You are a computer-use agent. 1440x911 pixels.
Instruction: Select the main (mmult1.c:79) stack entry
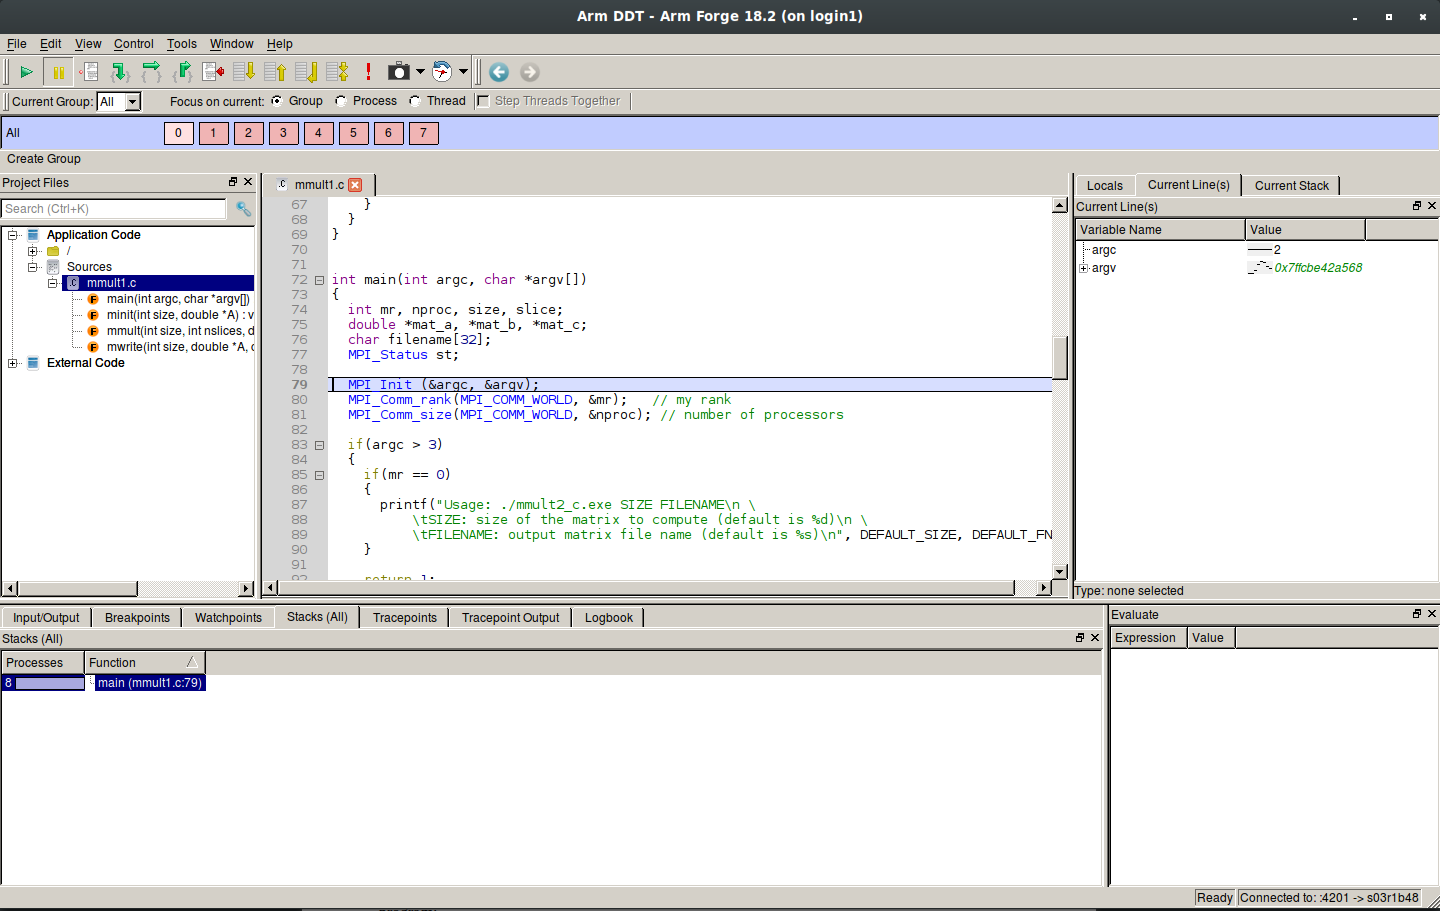point(150,683)
